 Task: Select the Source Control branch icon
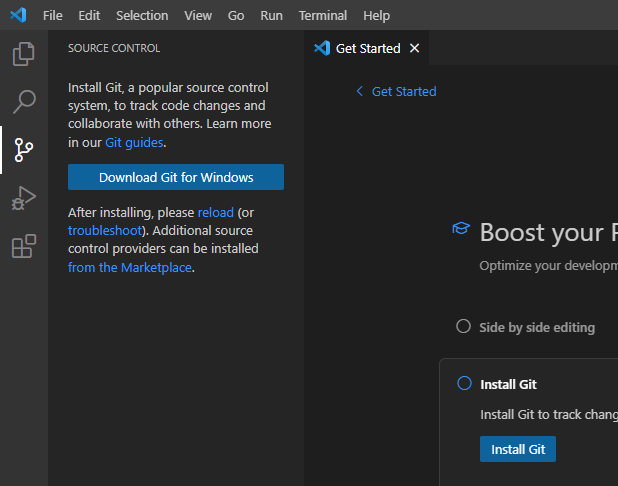[x=24, y=150]
